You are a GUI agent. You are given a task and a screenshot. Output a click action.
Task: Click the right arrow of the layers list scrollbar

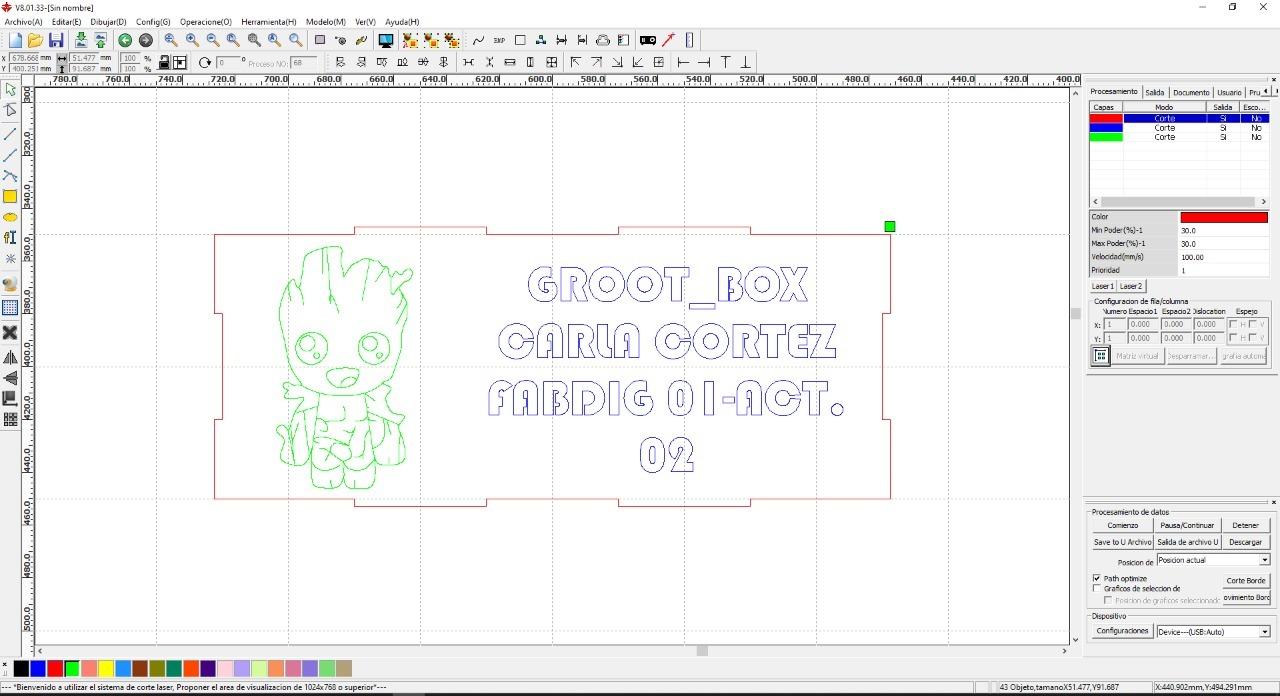pos(1263,201)
